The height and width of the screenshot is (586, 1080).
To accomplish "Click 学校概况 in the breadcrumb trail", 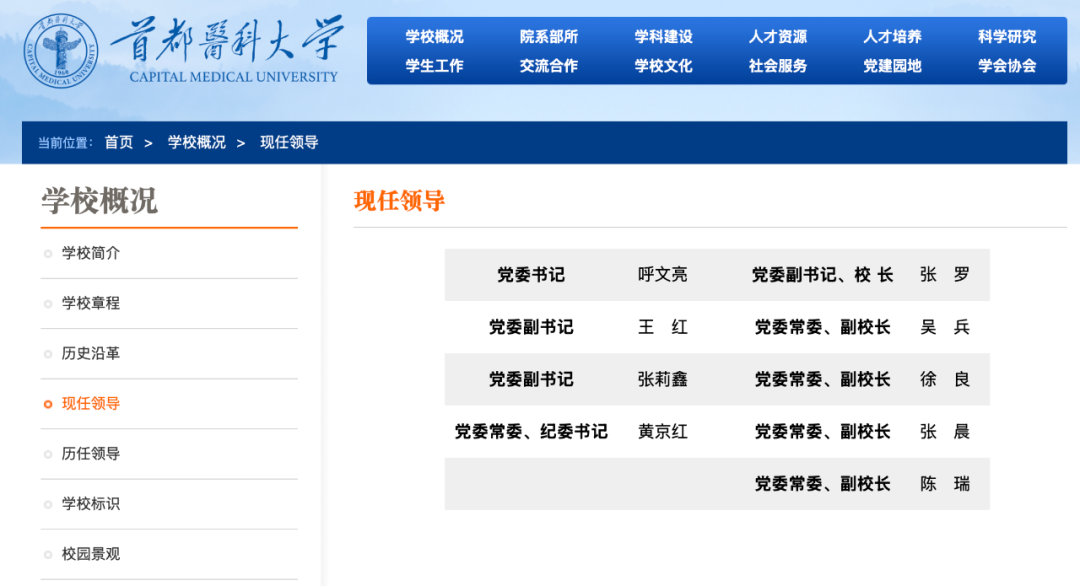I will coord(196,141).
